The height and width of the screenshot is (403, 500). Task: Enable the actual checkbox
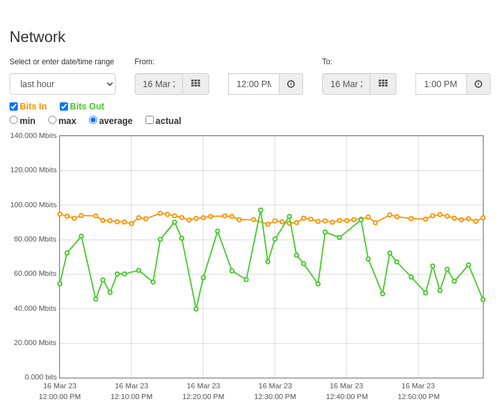point(150,120)
